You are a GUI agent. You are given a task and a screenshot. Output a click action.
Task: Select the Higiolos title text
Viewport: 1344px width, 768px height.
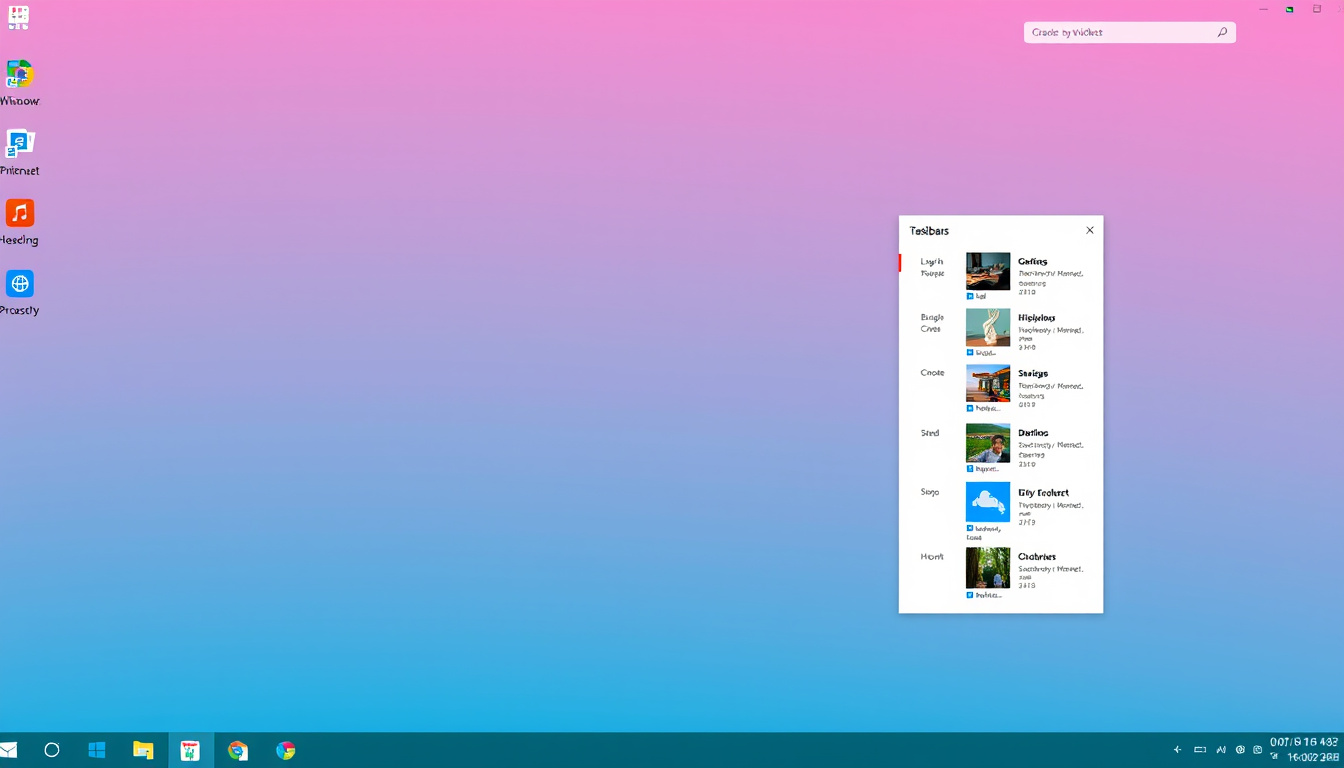tap(1036, 318)
